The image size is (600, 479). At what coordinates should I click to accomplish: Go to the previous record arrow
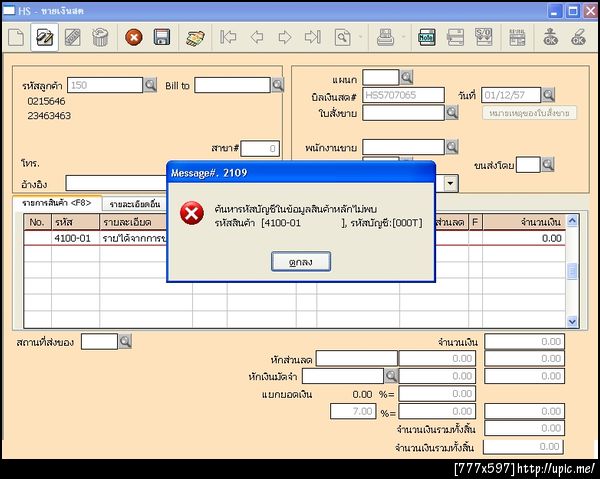[x=257, y=37]
